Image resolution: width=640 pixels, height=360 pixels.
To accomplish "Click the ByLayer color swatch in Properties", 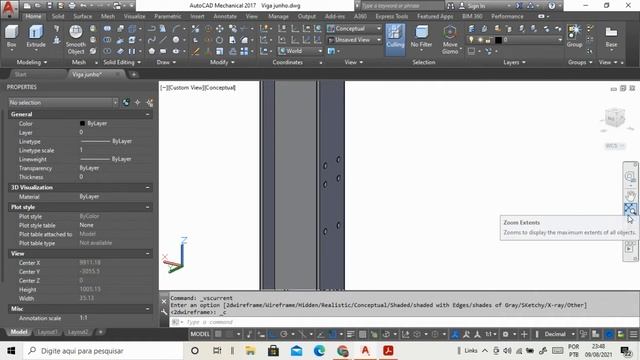I will pos(82,123).
